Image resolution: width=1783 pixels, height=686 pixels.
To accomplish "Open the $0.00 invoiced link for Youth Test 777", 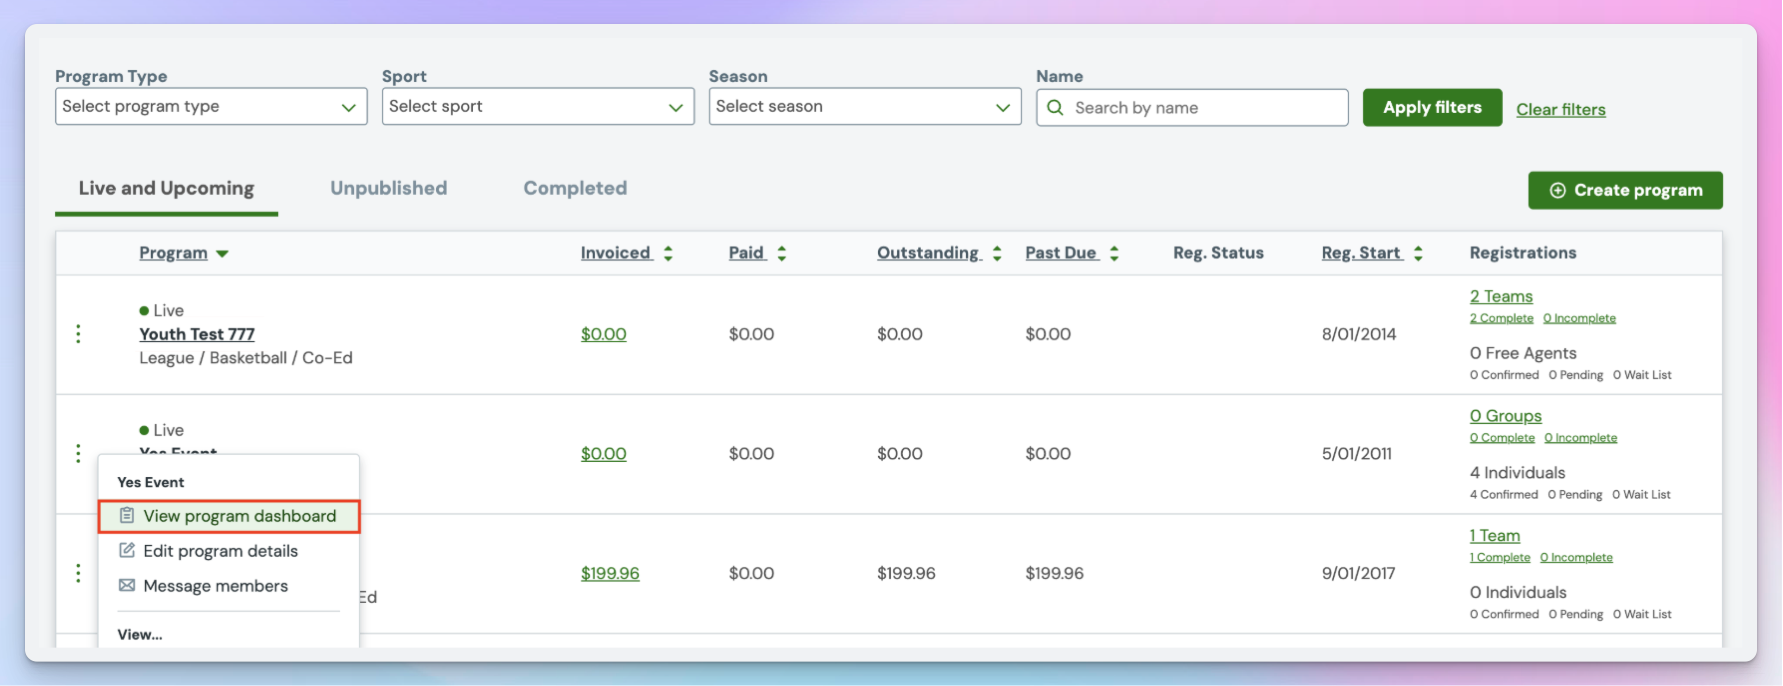I will (604, 334).
